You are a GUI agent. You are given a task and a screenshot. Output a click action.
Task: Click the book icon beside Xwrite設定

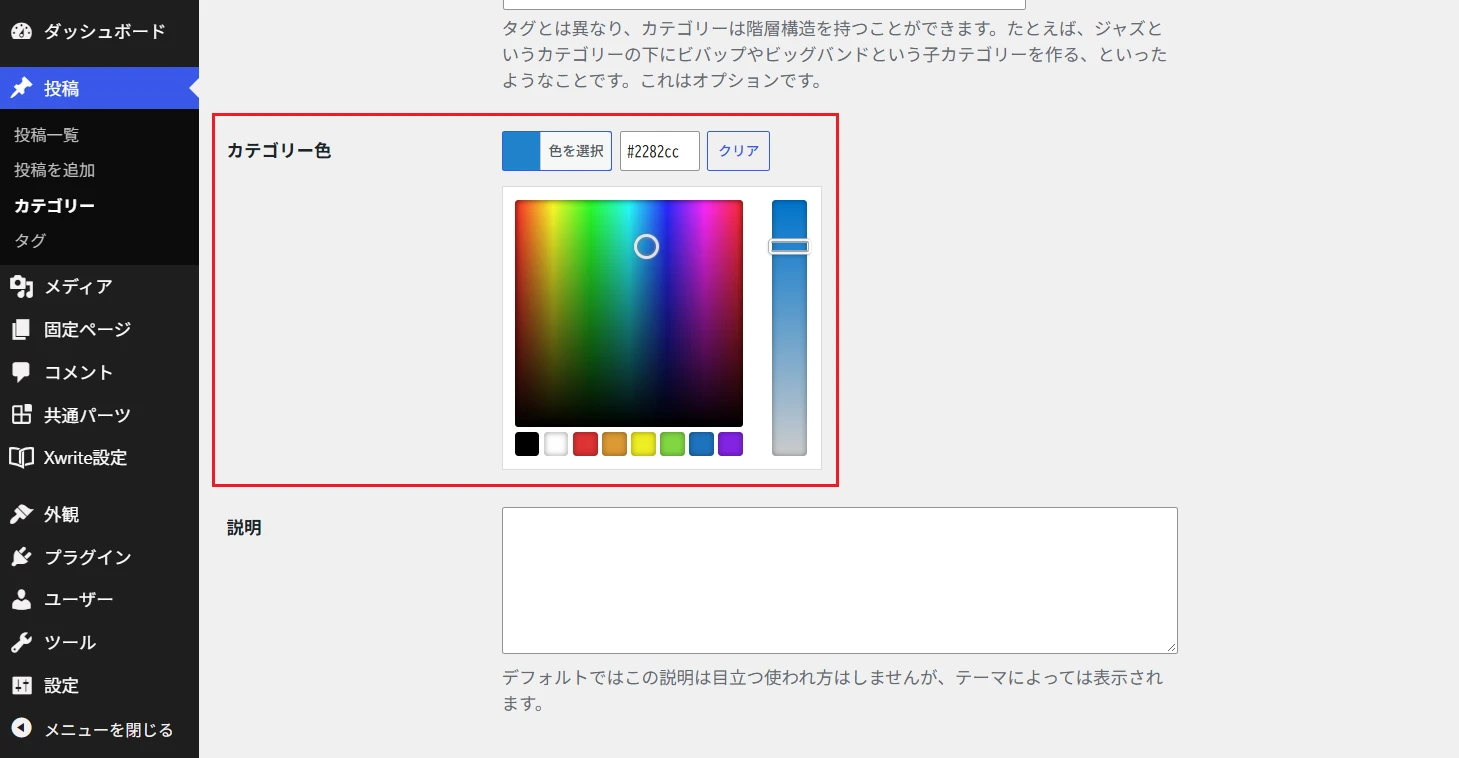pos(22,458)
